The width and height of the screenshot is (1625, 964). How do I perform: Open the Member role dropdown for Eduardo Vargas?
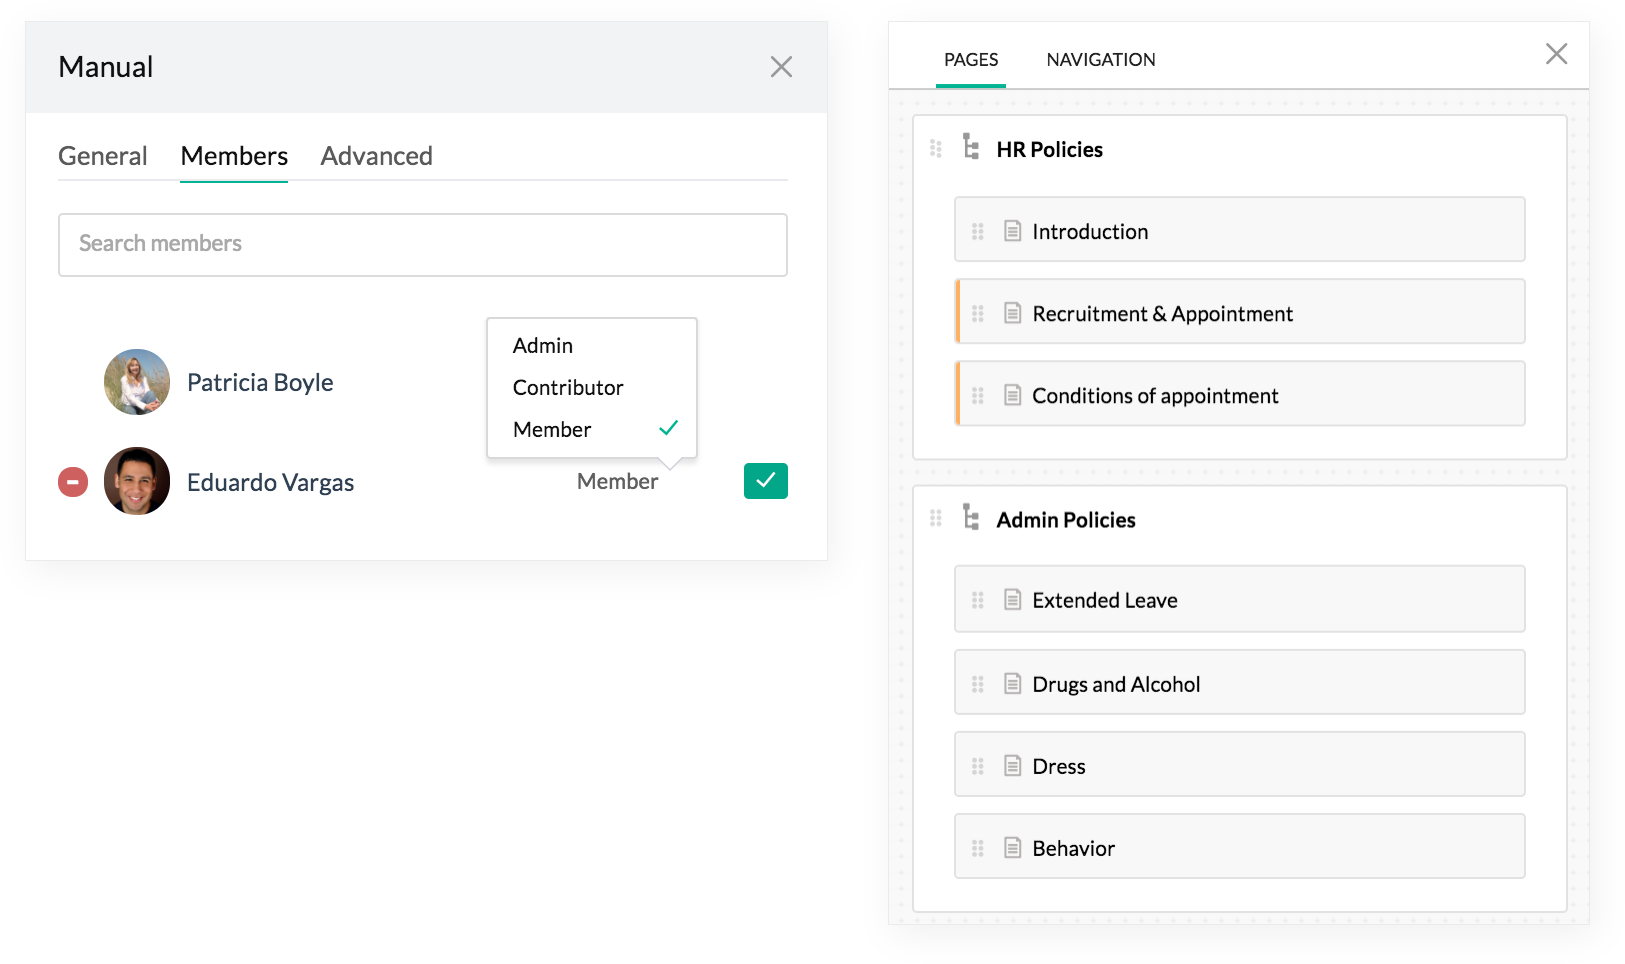coord(617,482)
